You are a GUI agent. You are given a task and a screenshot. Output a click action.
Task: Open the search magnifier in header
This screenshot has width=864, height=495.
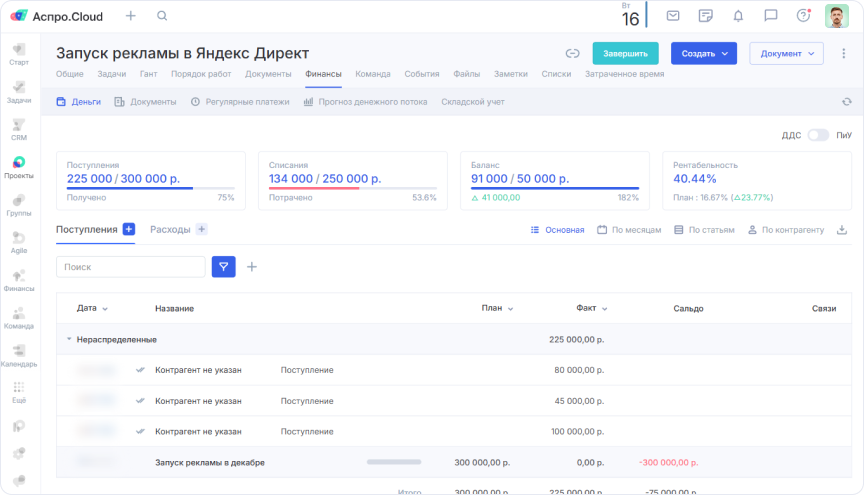click(162, 16)
